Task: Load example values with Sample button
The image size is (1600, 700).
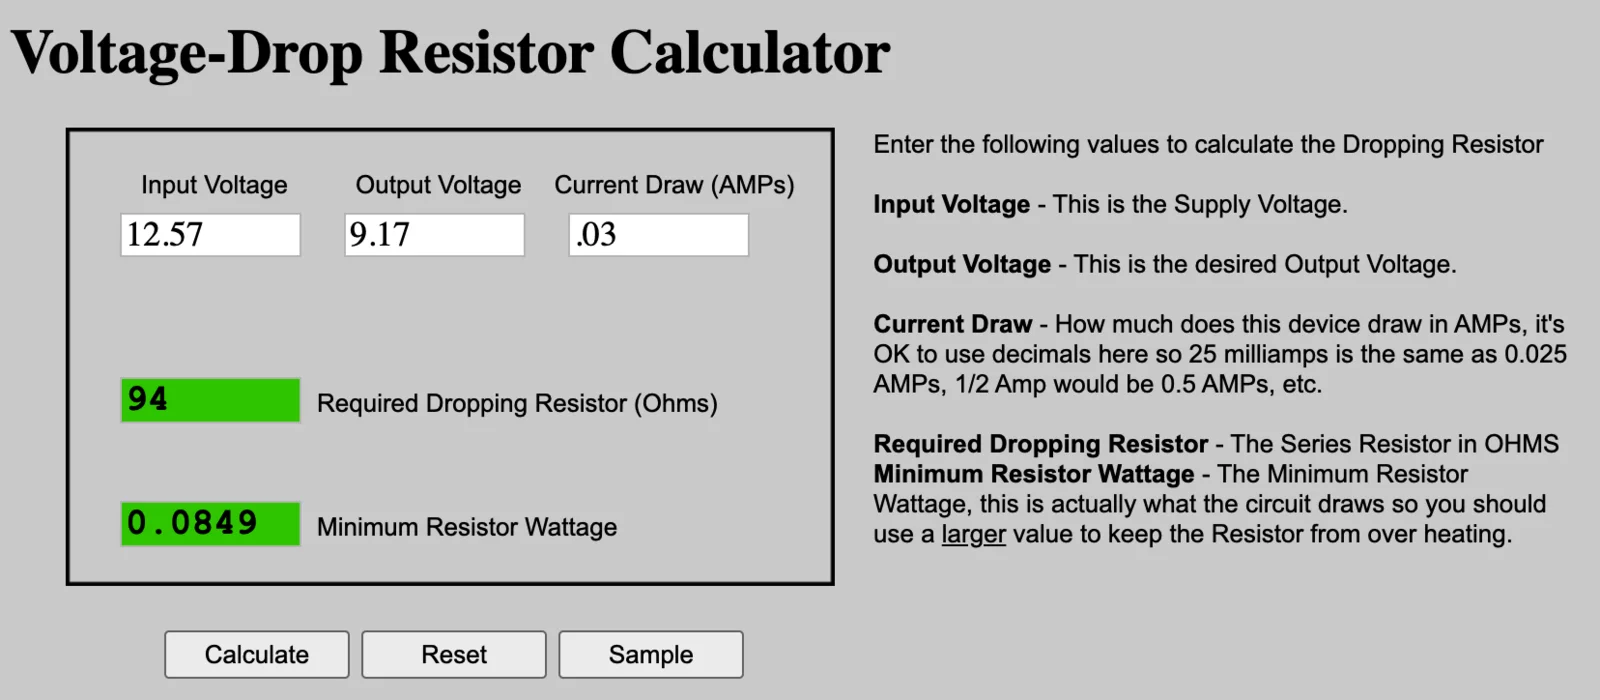Action: pos(651,654)
